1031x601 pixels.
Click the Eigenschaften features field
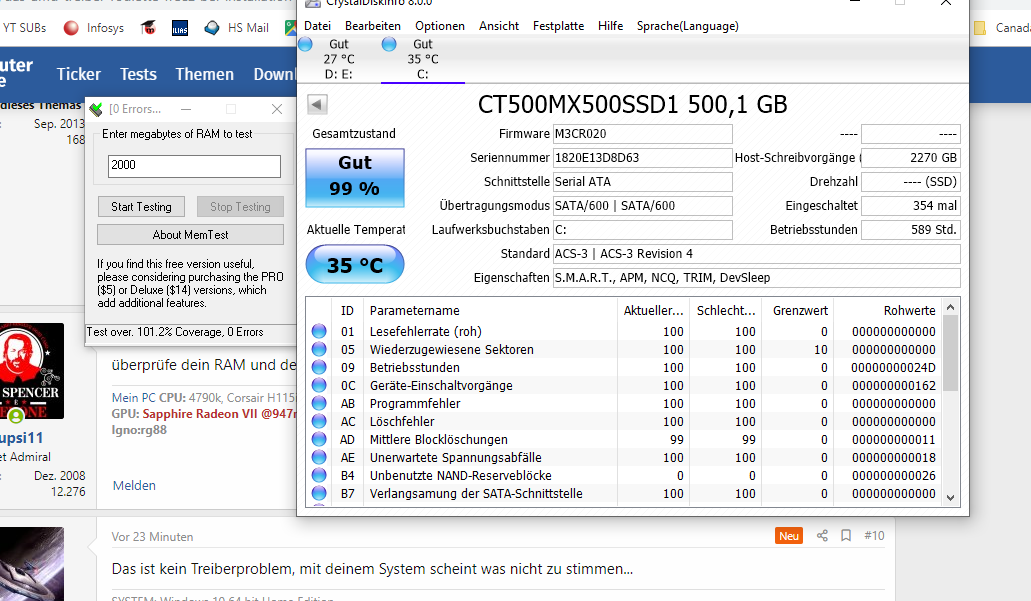click(x=756, y=278)
